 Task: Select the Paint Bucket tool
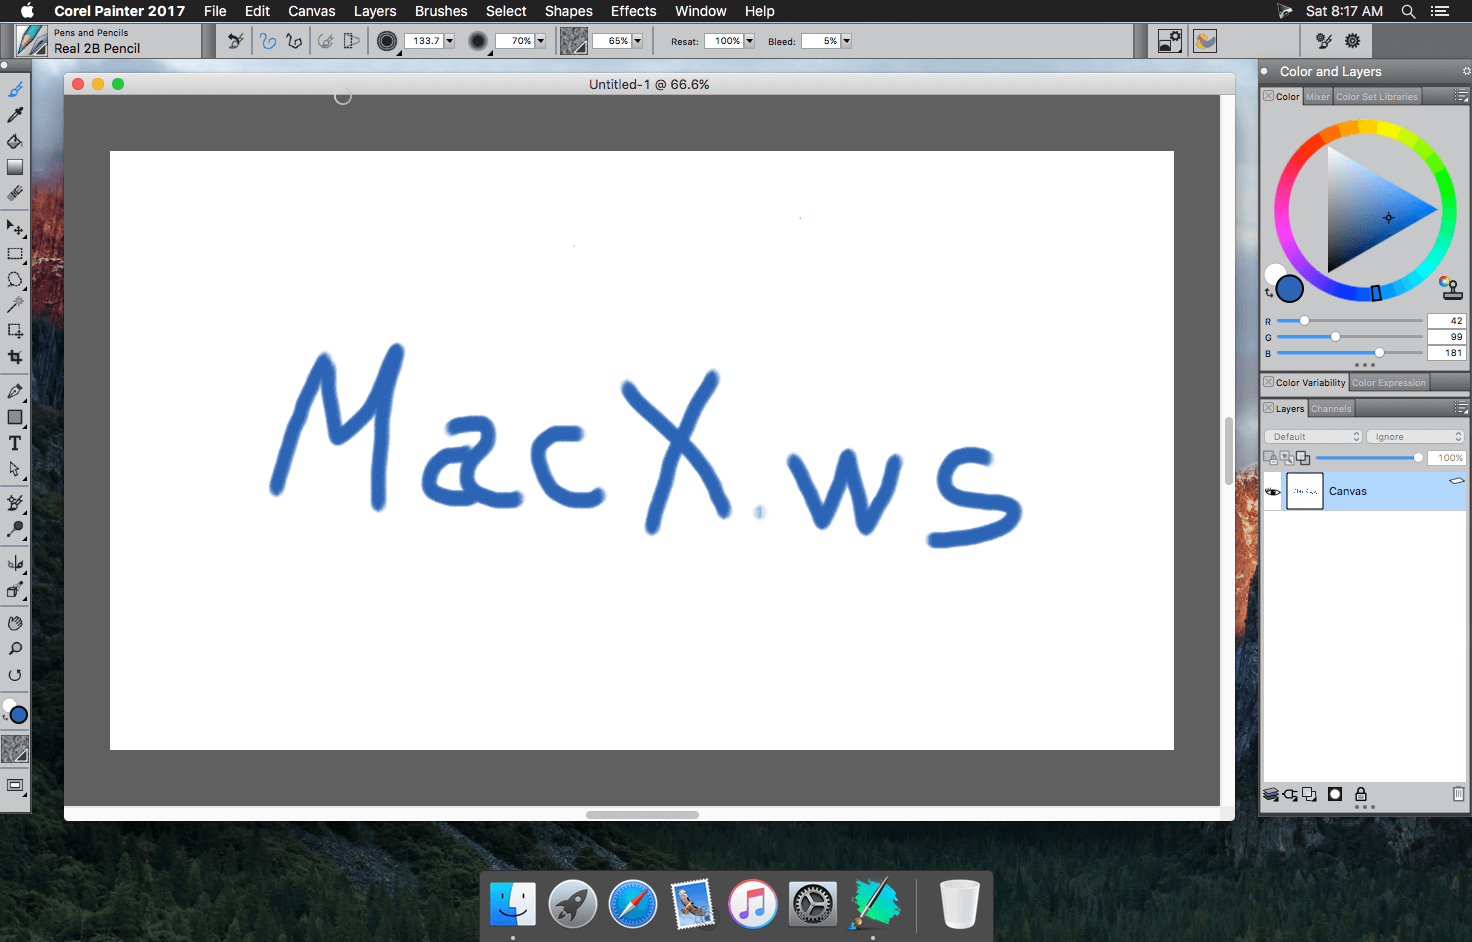(x=15, y=142)
